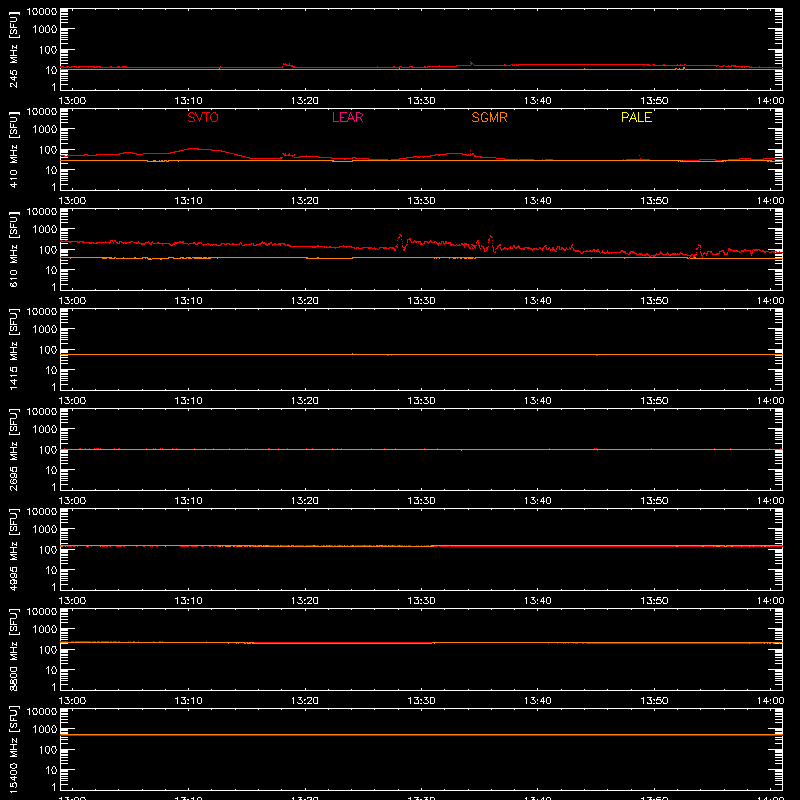This screenshot has height=800, width=800.
Task: Click the 13:20 tick under the 2695 MHz panel
Action: [305, 501]
